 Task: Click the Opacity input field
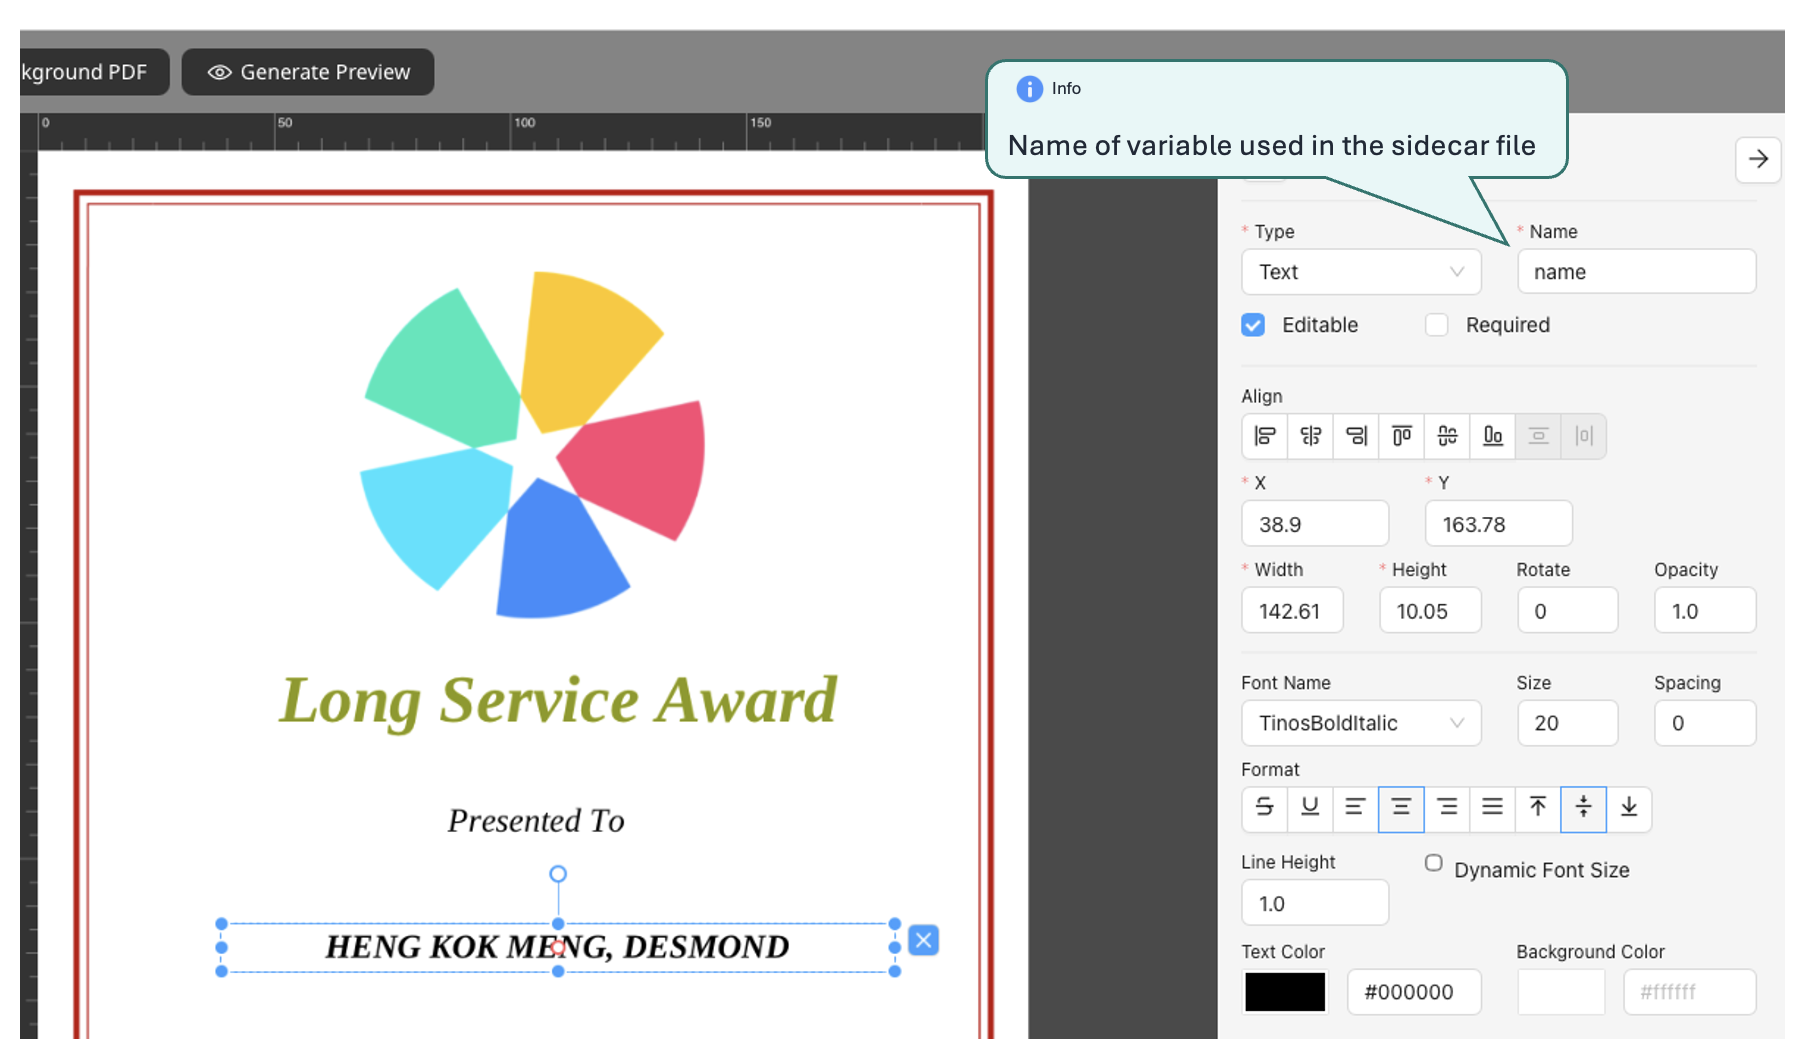tap(1705, 611)
